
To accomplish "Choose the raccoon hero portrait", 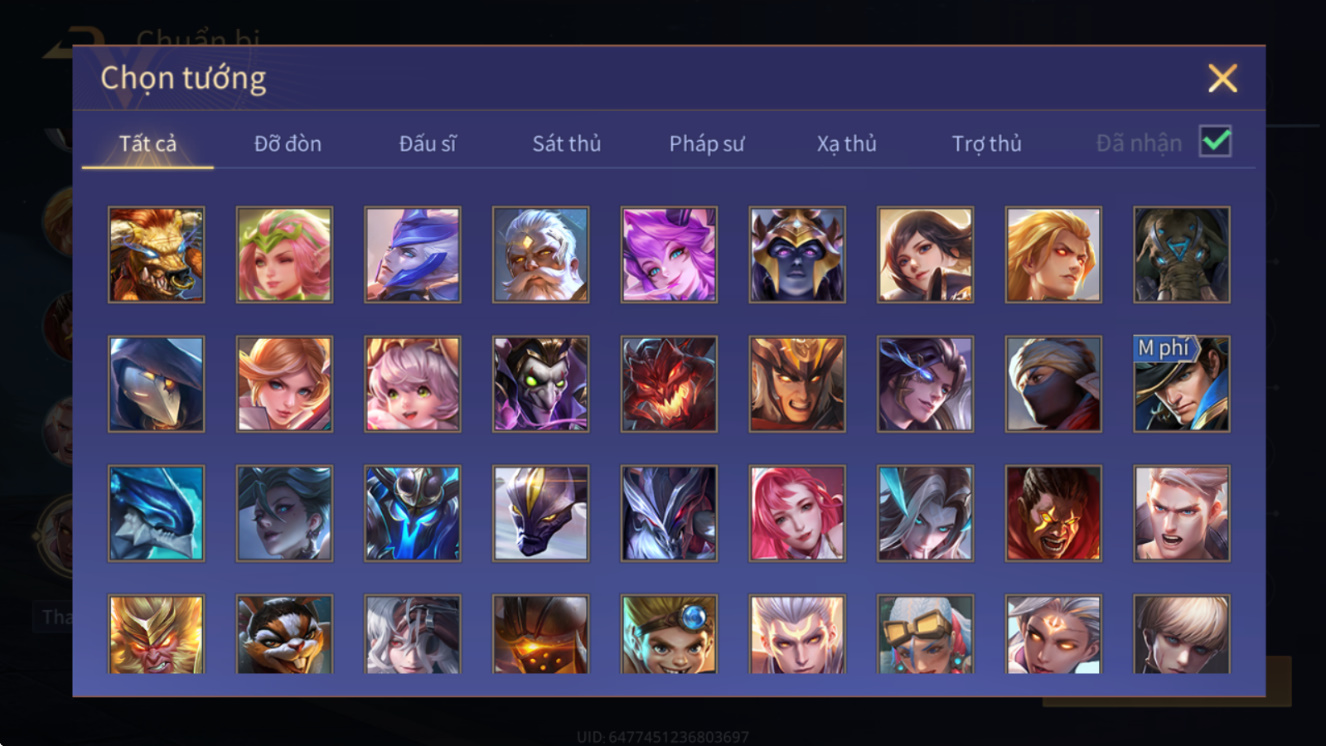I will pos(285,634).
